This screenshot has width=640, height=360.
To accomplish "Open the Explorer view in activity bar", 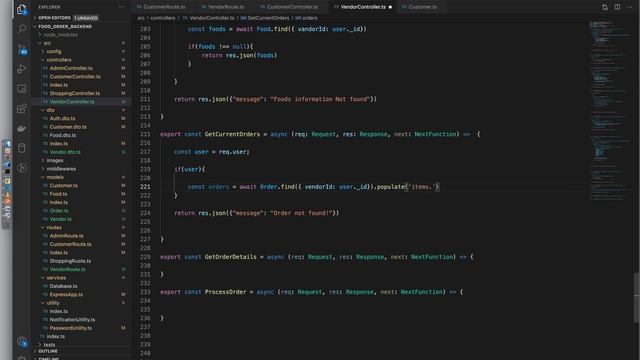I will 22,9.
